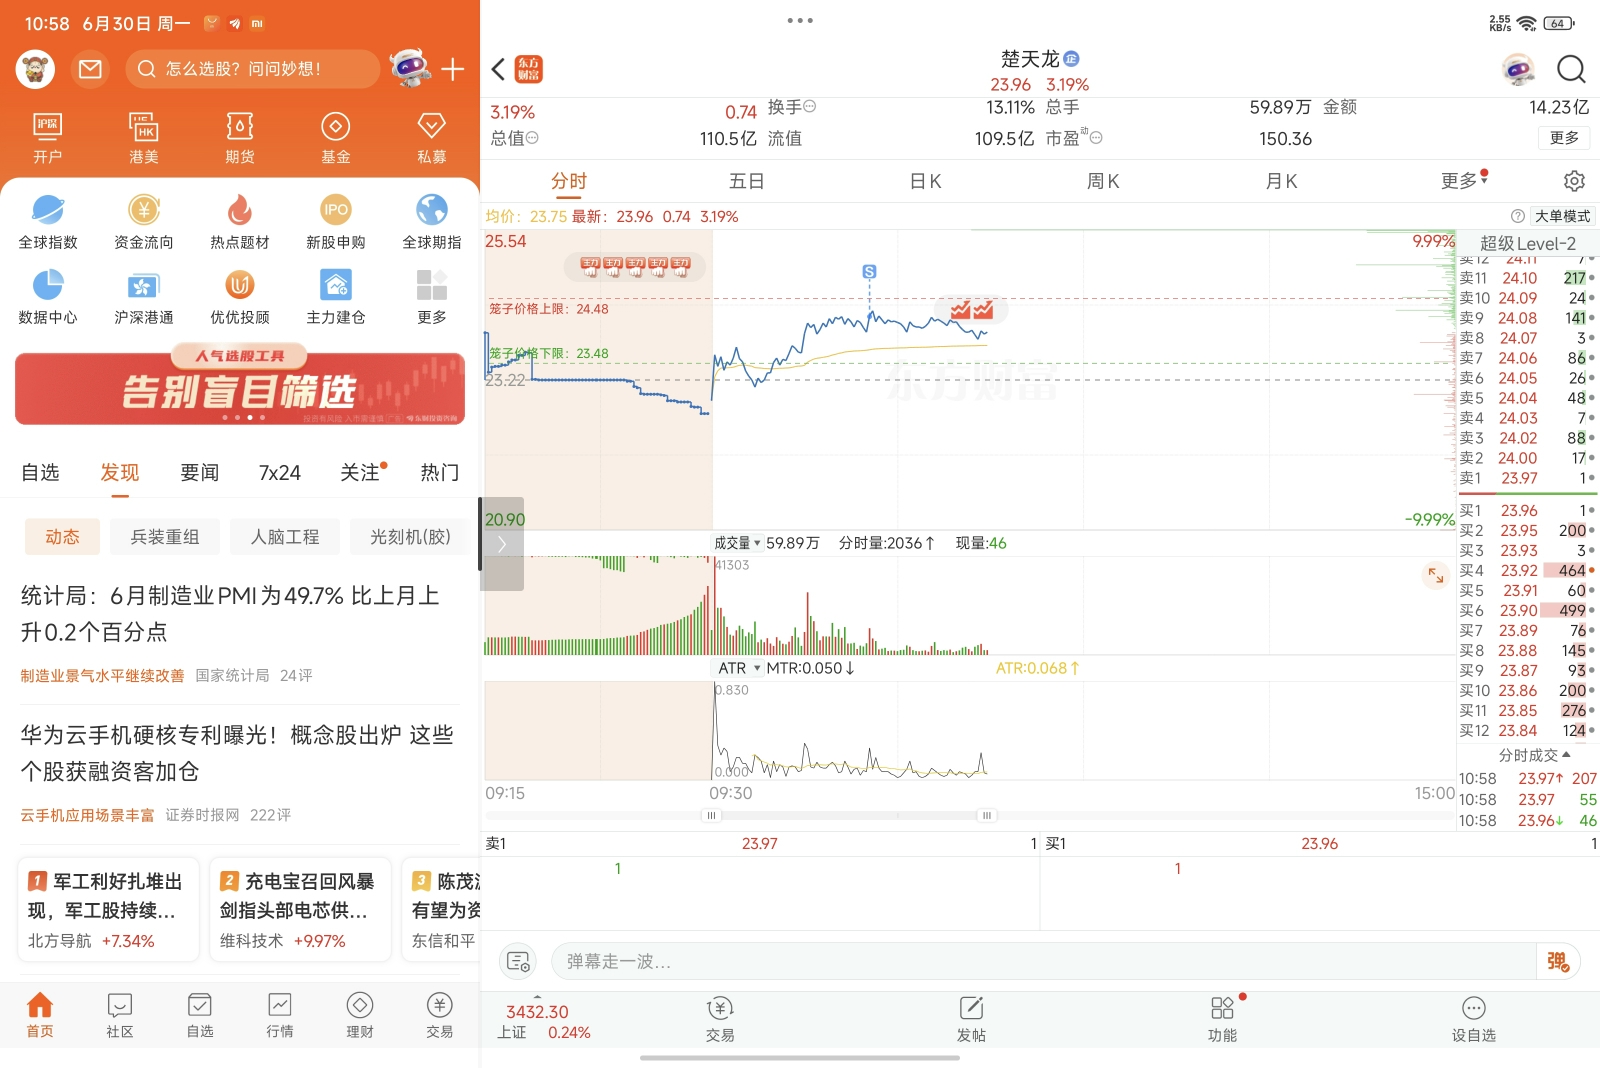Screen dimensions: 1600x1068
Task: Adjust right chart range slider handle
Action: [x=986, y=815]
